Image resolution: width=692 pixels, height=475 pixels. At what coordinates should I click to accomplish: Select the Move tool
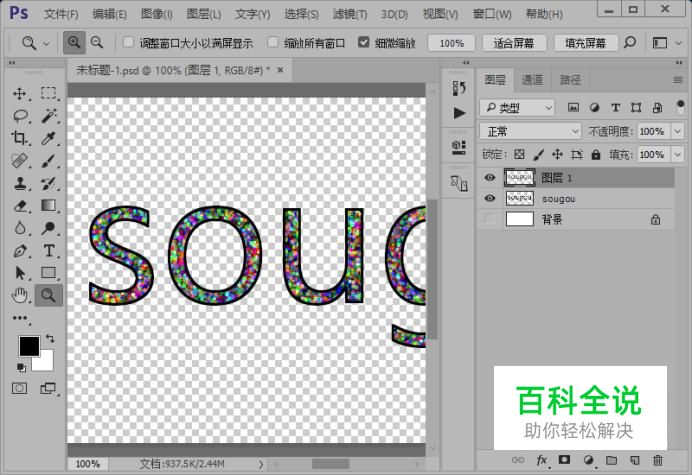click(x=19, y=94)
